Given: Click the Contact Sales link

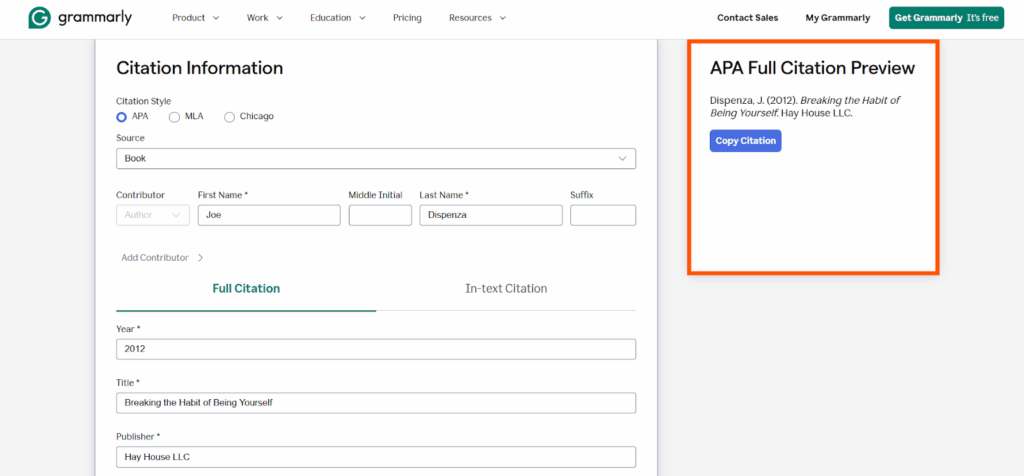Looking at the screenshot, I should coord(748,18).
